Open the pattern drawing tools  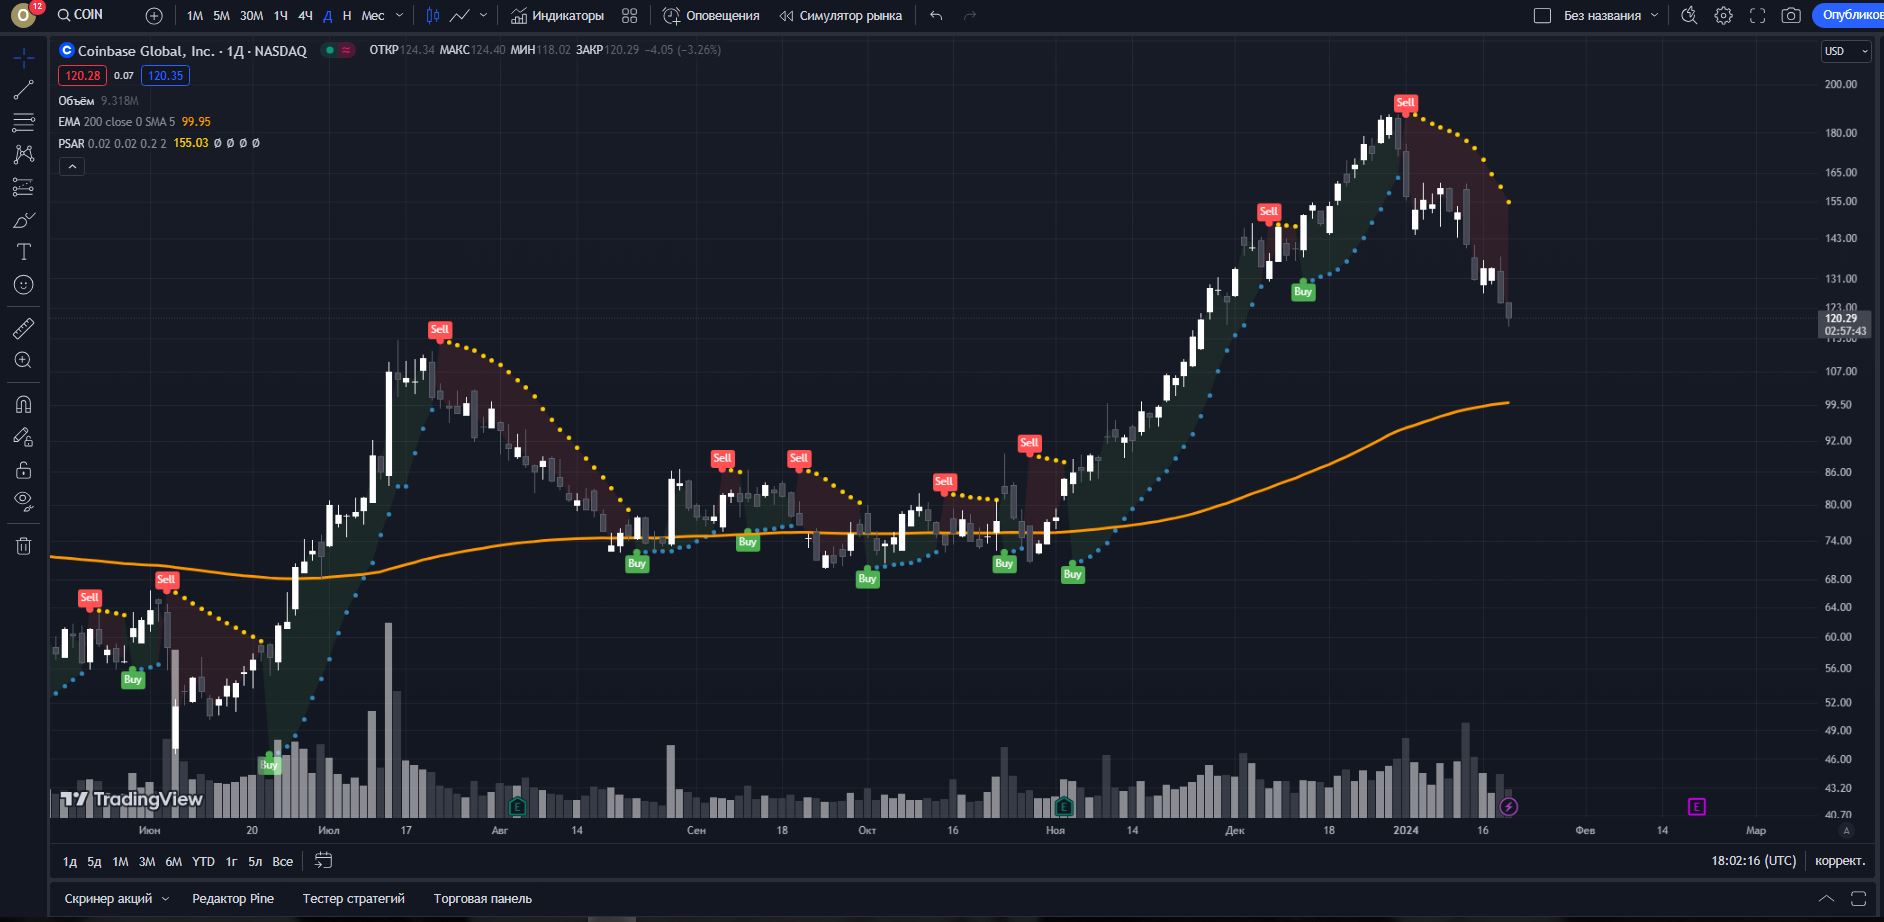pos(24,155)
